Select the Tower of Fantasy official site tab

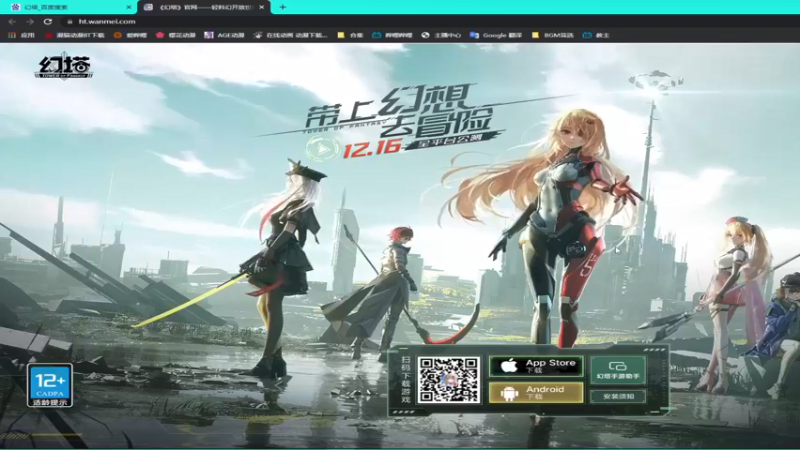[204, 7]
